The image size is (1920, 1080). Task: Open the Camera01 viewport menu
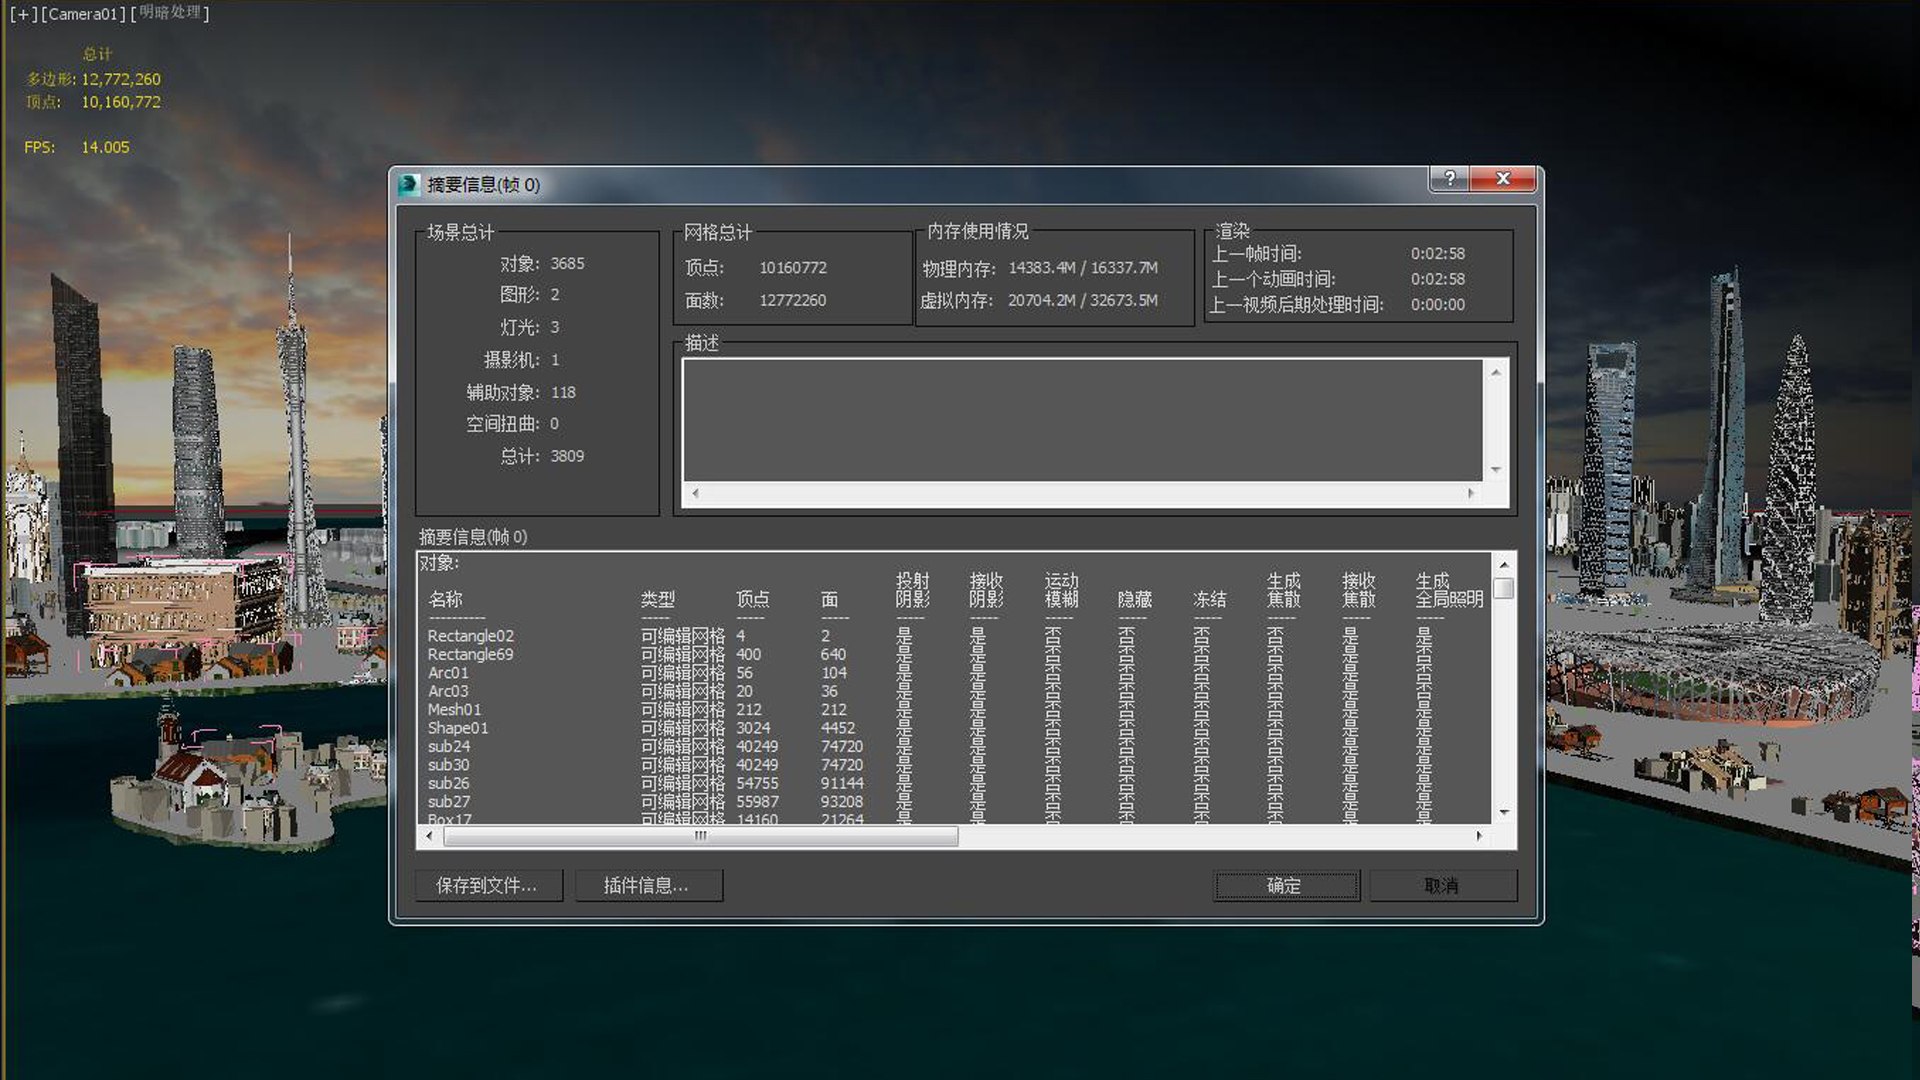coord(84,14)
